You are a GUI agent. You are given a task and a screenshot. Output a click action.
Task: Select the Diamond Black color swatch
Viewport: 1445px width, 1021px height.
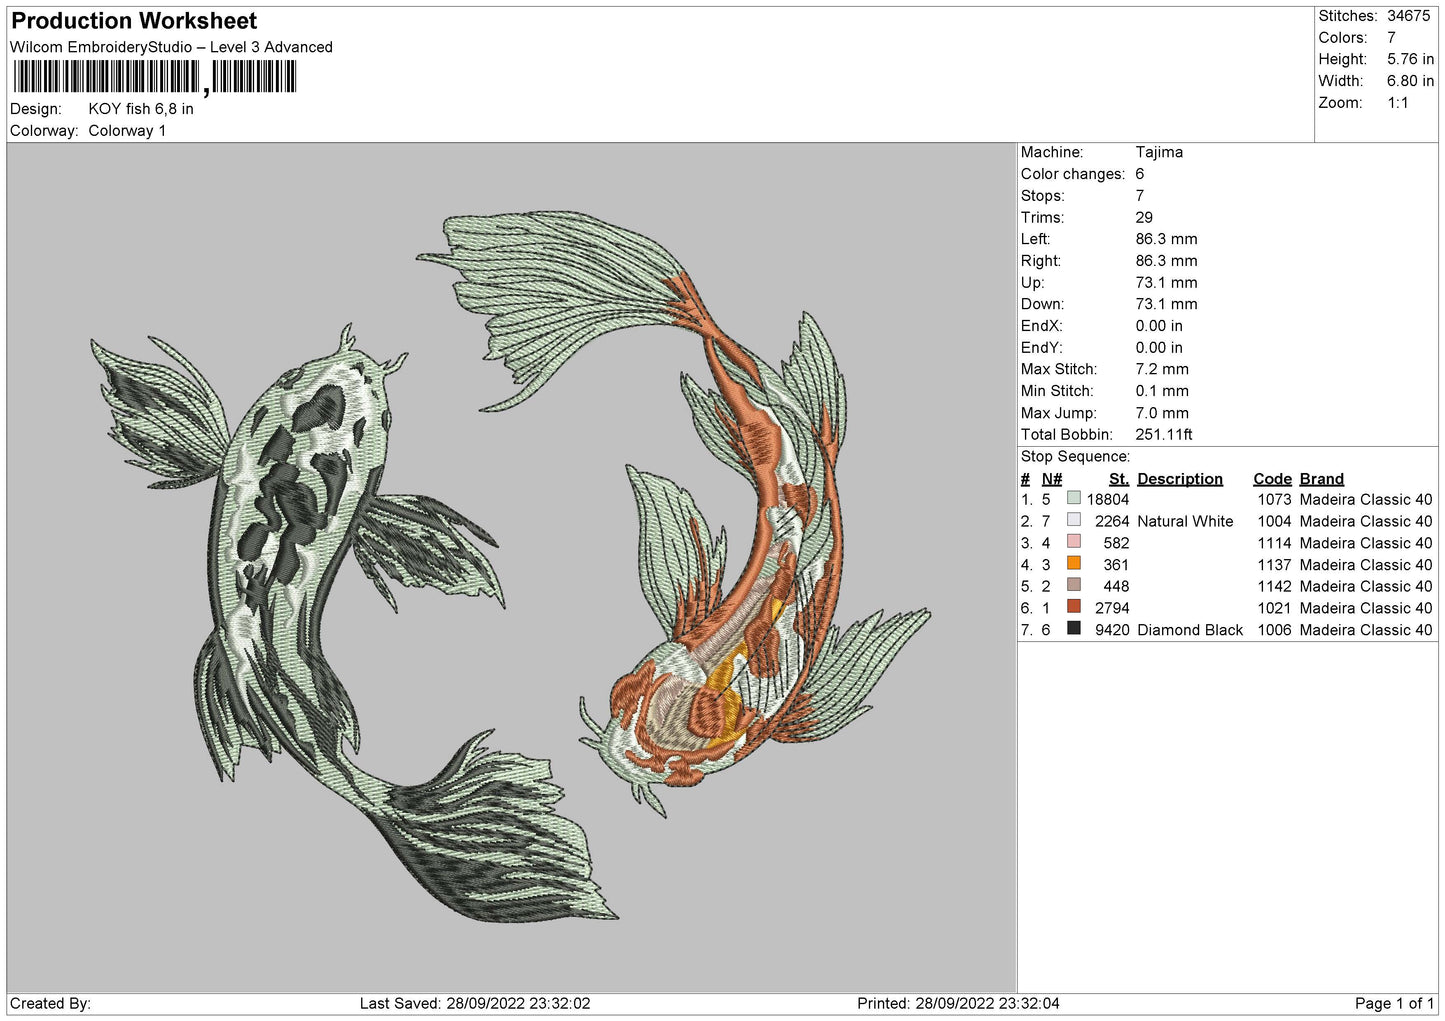coord(1073,629)
